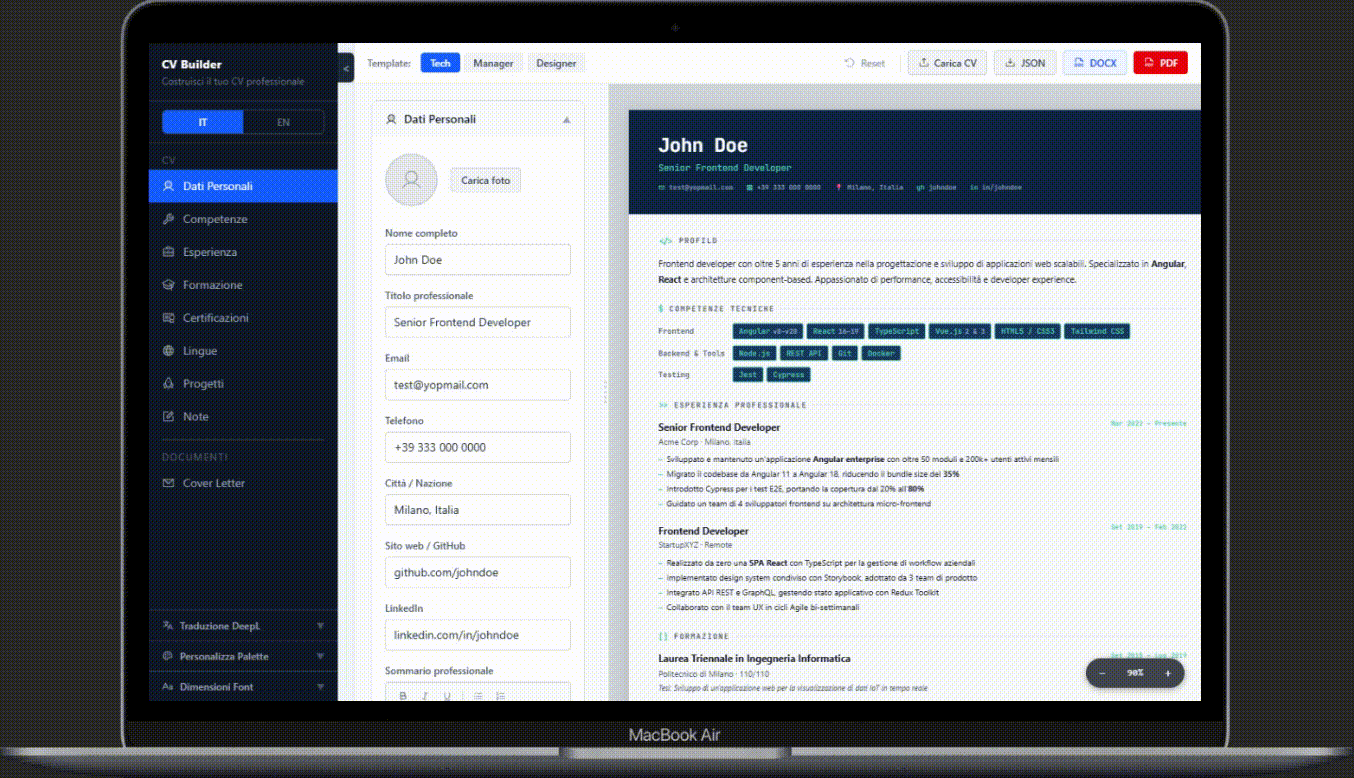Click the LinkedIn input field
Image resolution: width=1354 pixels, height=778 pixels.
tap(478, 635)
